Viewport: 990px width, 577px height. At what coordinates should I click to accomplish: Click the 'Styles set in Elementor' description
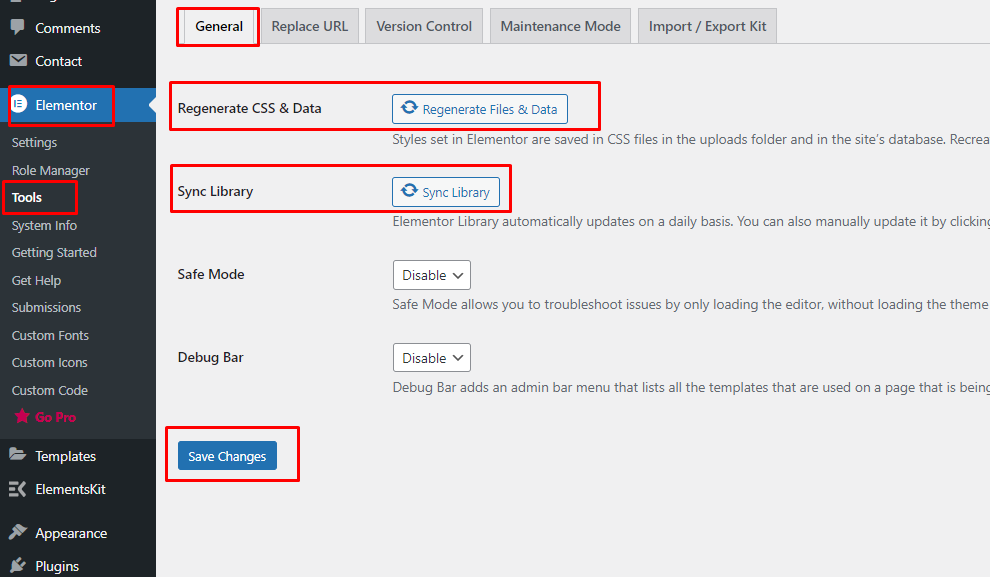(x=691, y=140)
